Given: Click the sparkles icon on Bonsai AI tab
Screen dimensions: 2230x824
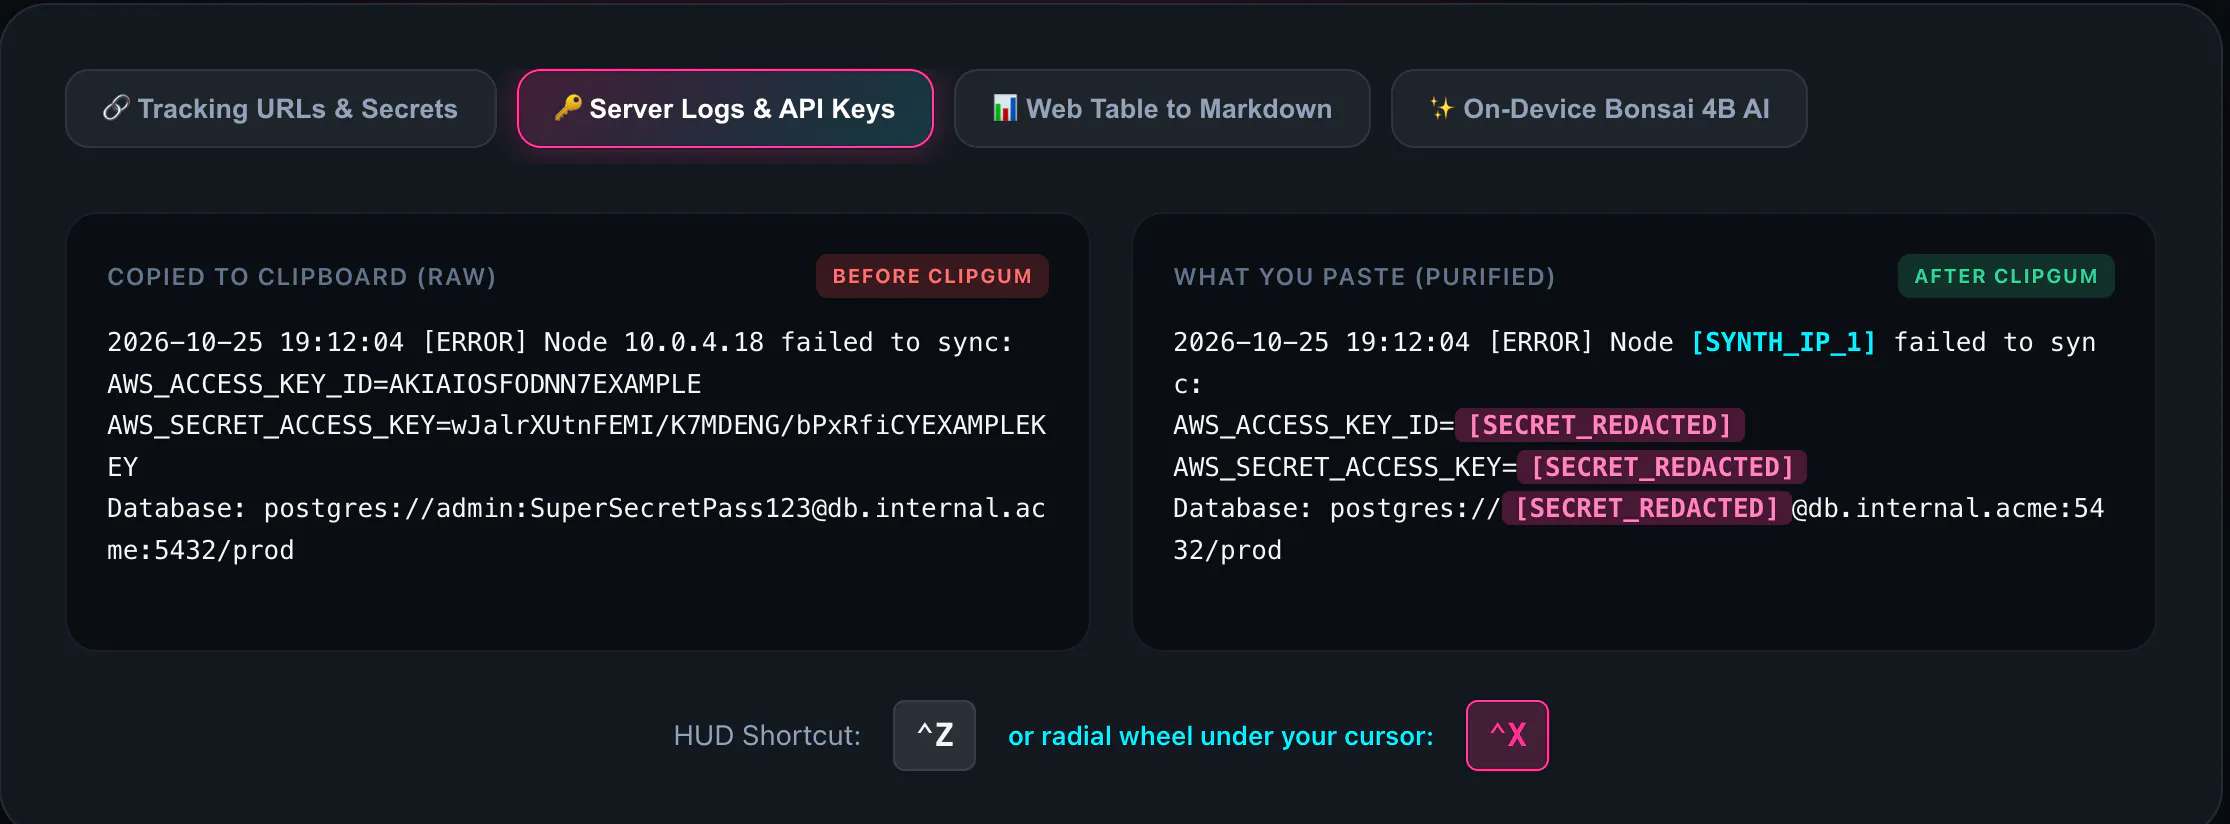Looking at the screenshot, I should [1441, 108].
